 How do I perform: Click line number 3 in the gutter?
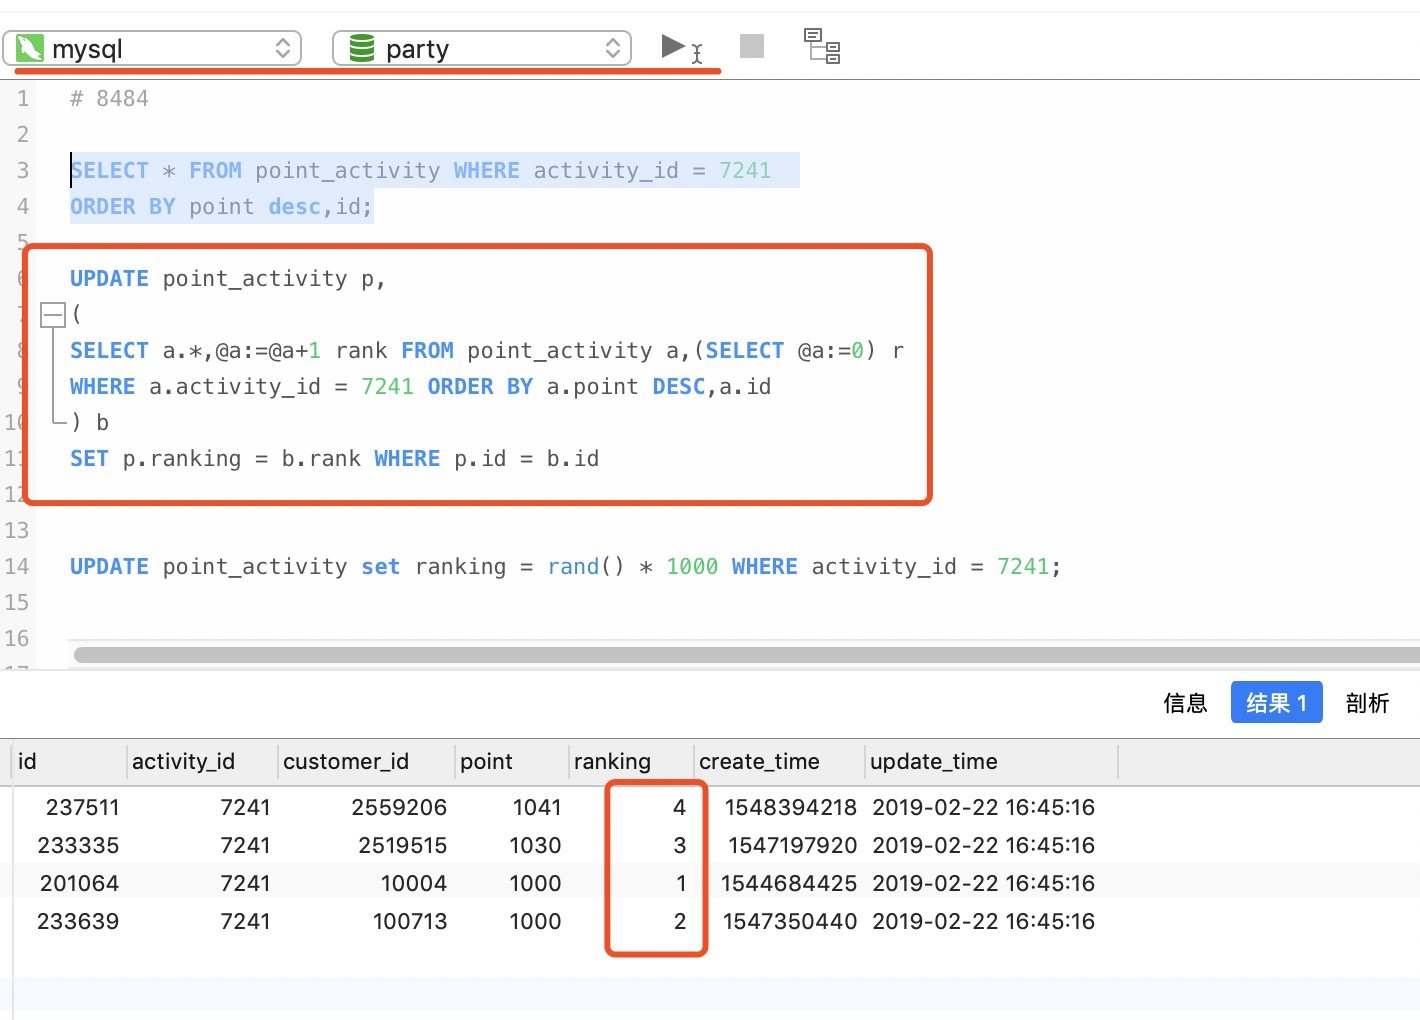(22, 170)
